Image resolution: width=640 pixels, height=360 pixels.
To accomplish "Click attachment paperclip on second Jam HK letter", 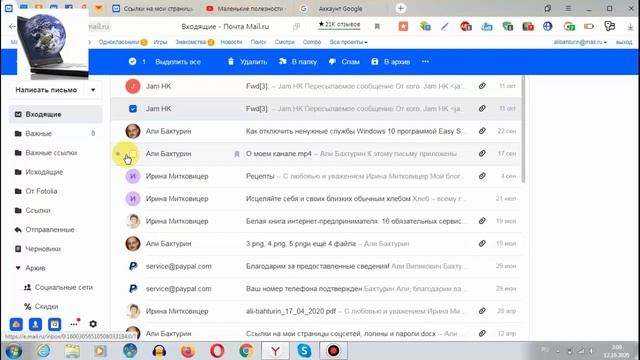I will click(482, 109).
